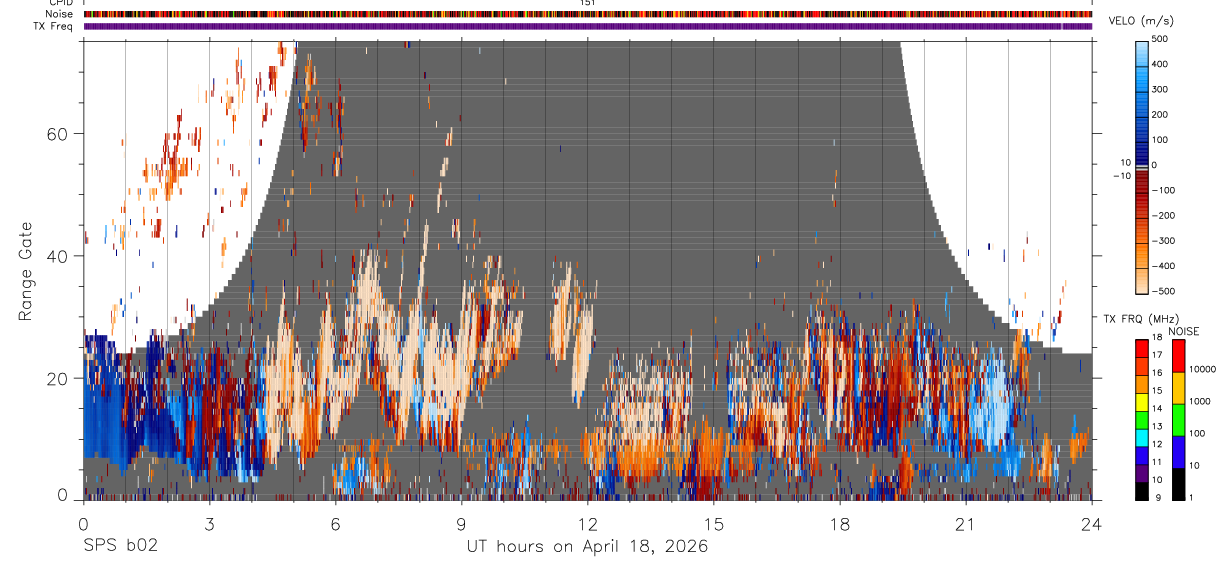The width and height of the screenshot is (1228, 567).
Task: Click the 'SPS b02' radar label
Action: tap(120, 546)
